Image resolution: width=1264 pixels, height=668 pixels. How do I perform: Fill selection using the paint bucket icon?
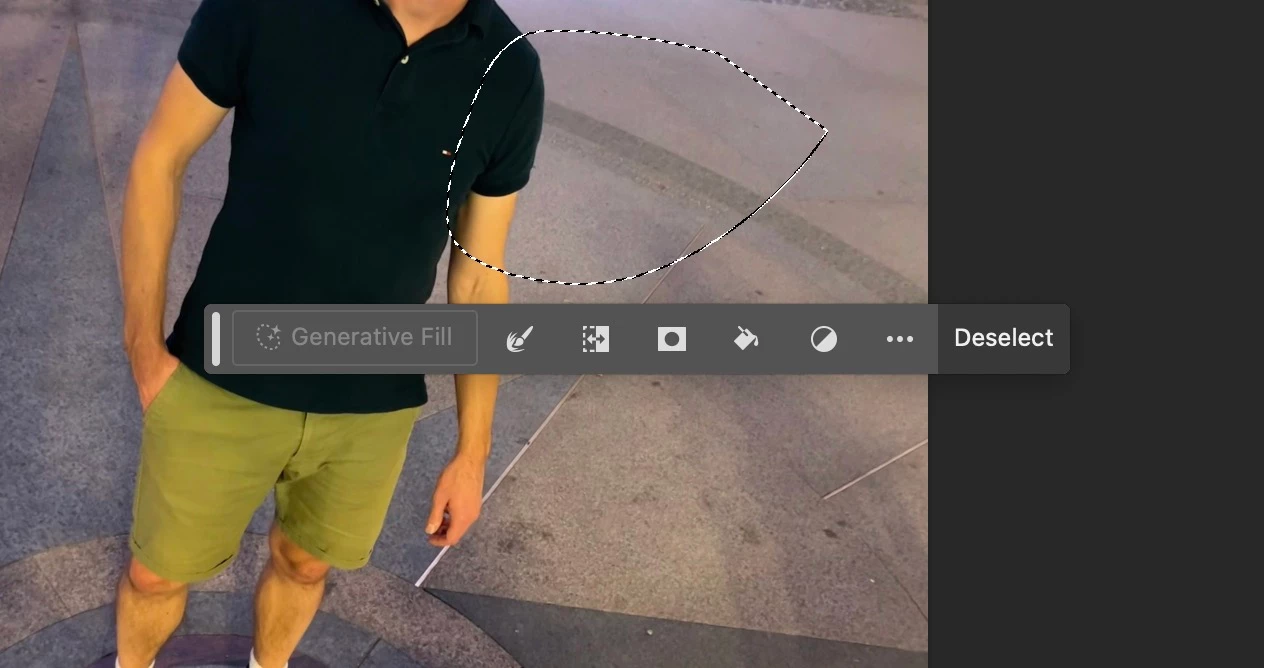[747, 339]
